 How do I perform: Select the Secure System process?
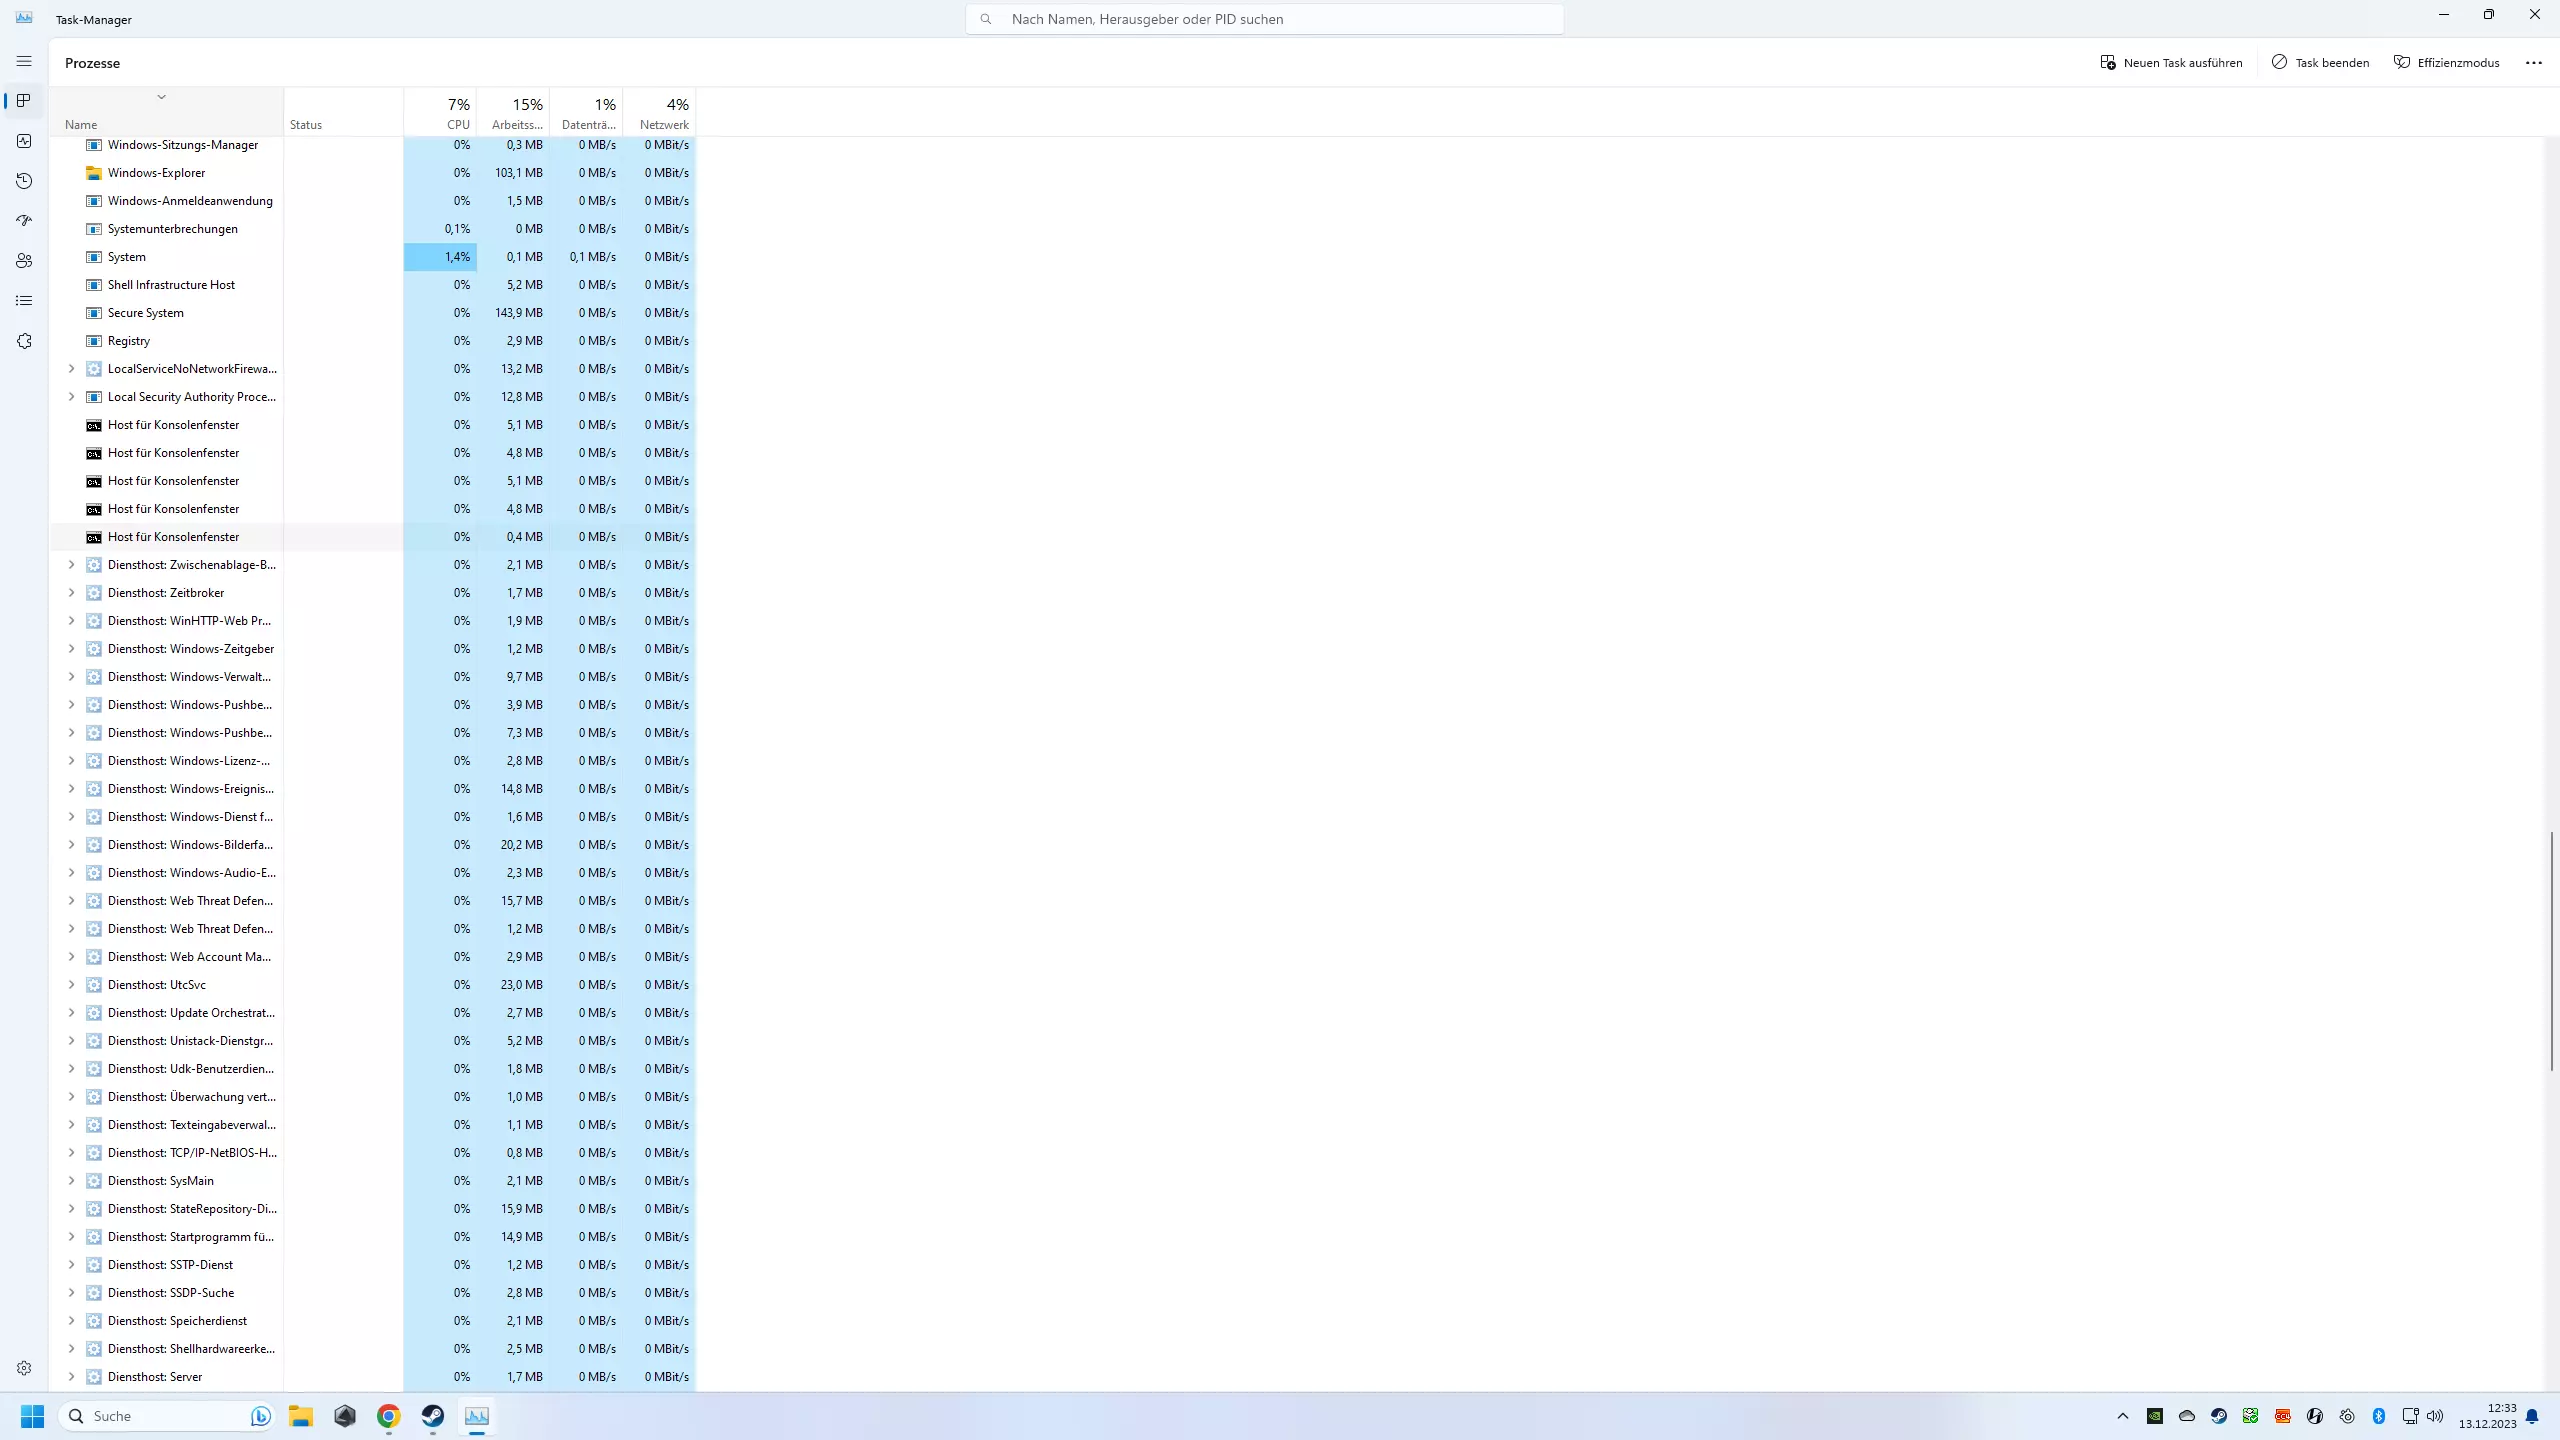[x=373, y=313]
